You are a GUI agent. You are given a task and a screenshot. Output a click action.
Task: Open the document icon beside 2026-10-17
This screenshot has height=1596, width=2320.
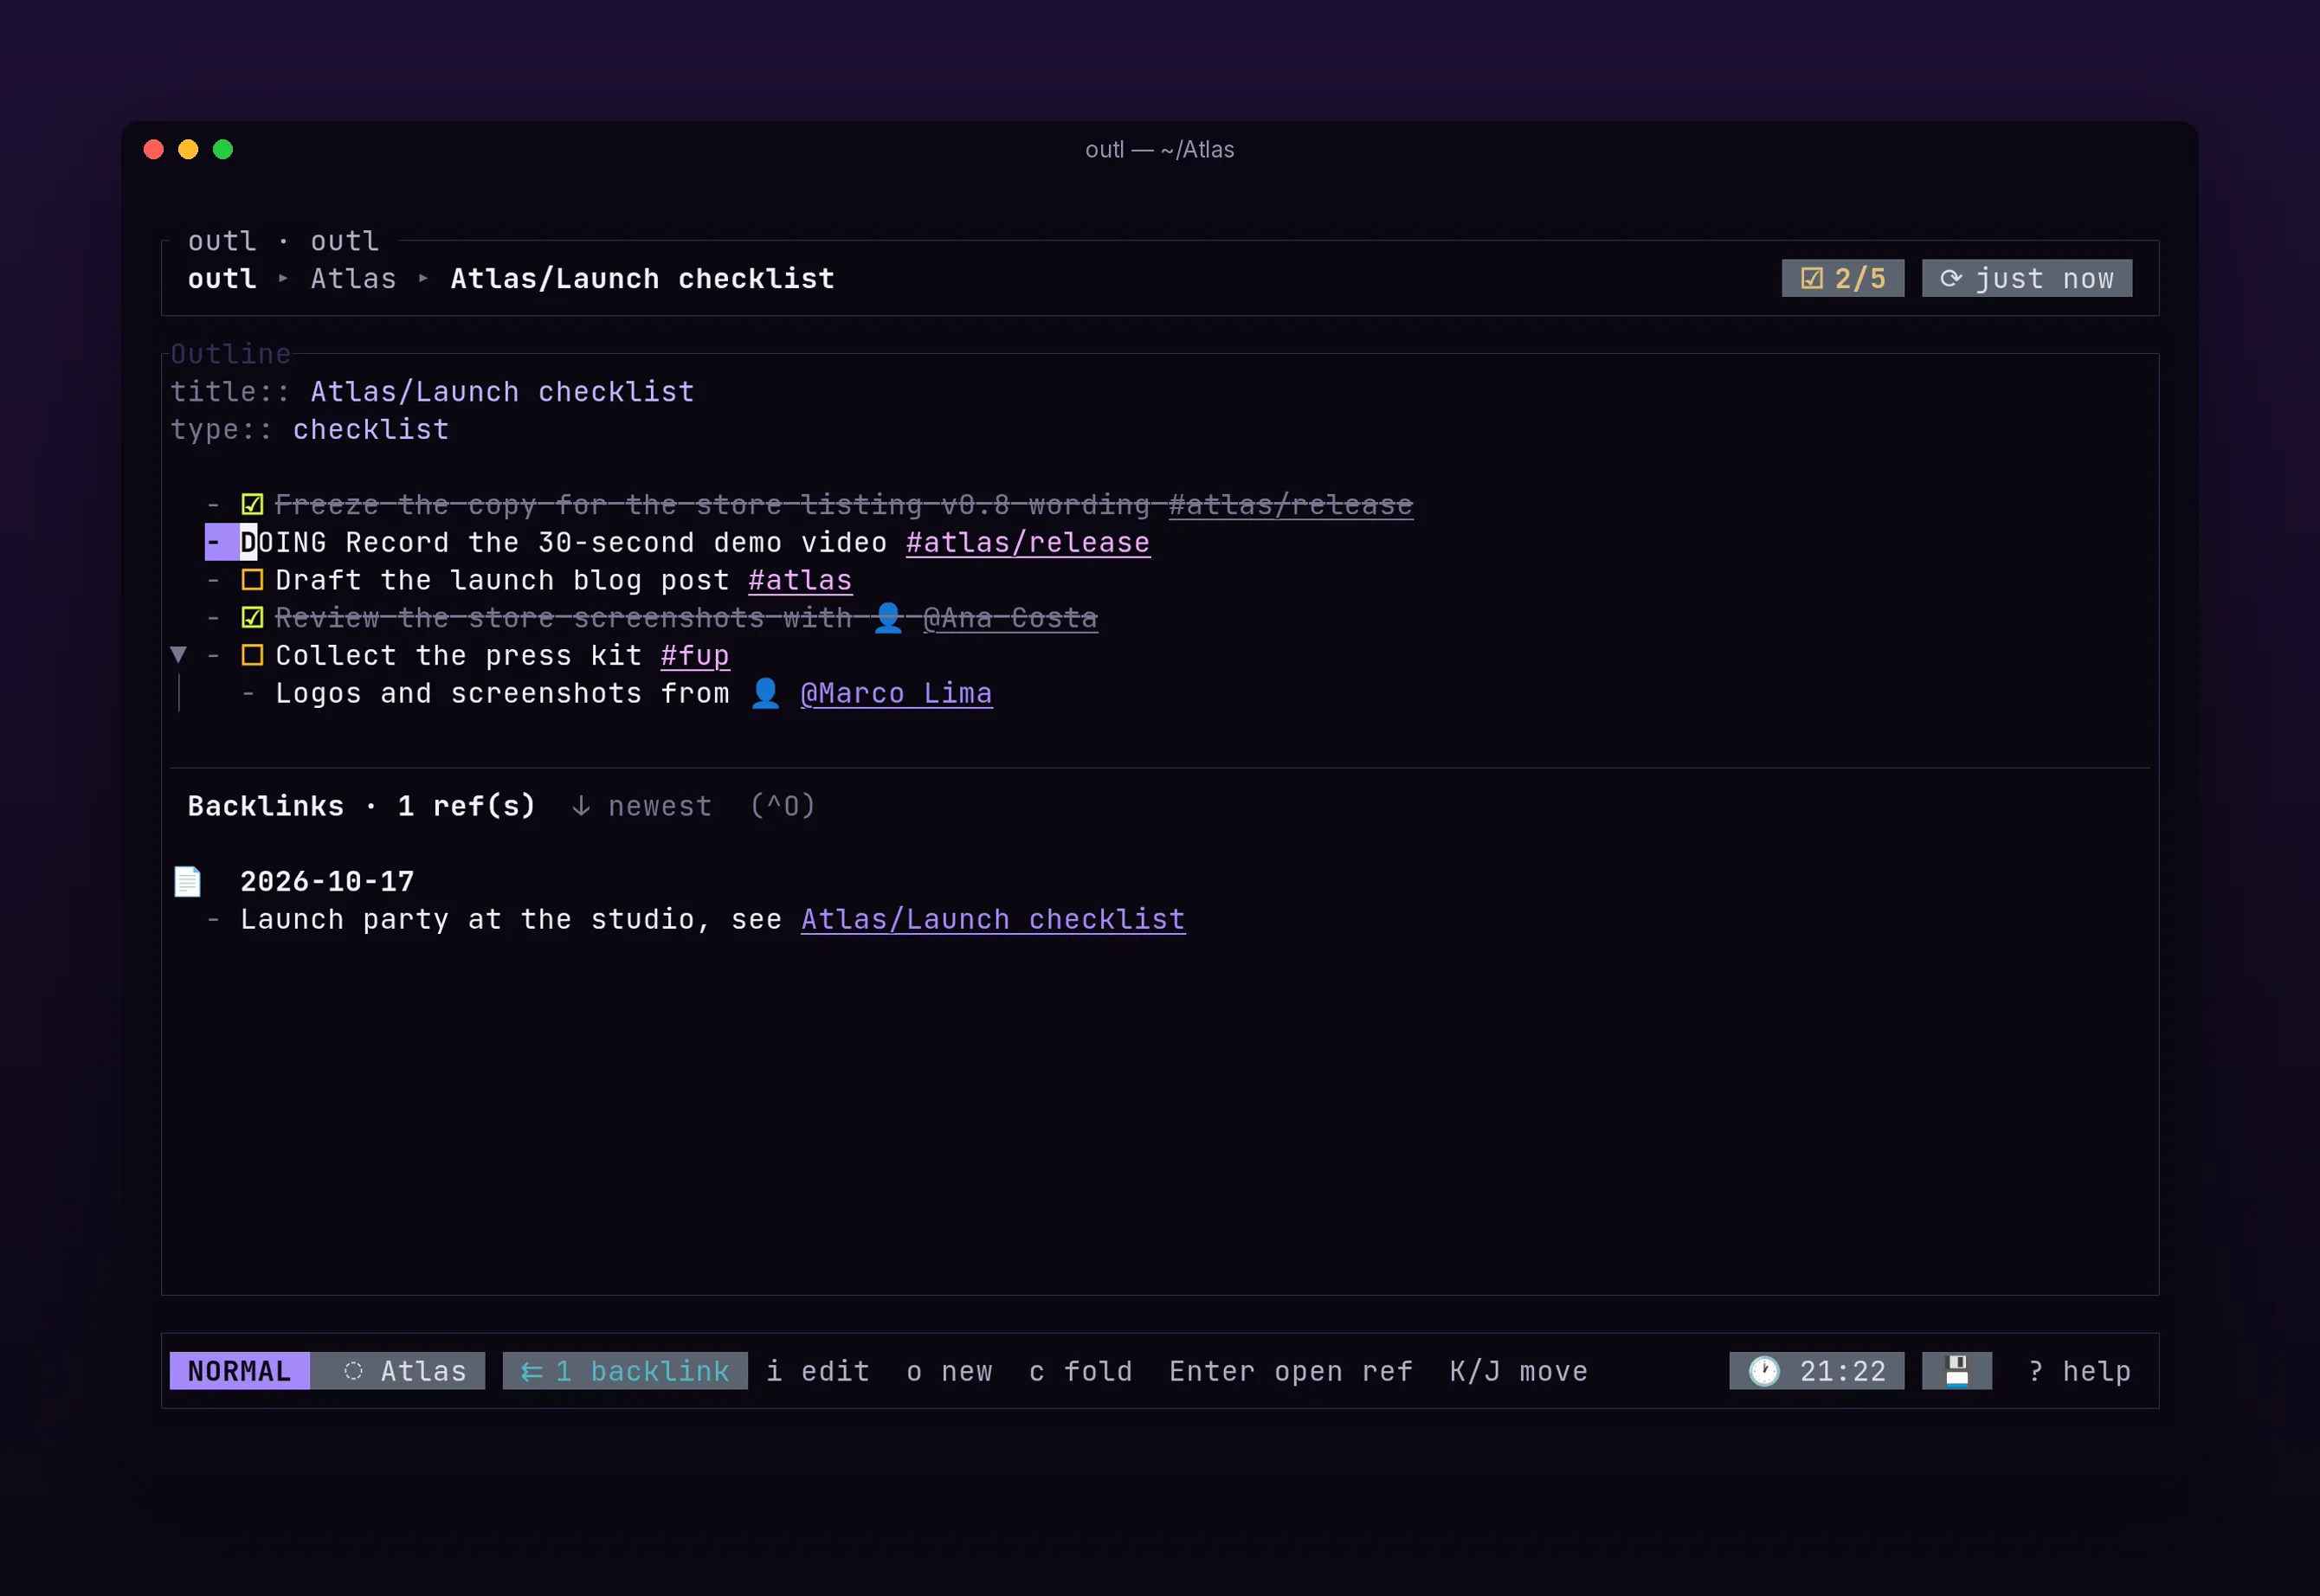(x=187, y=881)
